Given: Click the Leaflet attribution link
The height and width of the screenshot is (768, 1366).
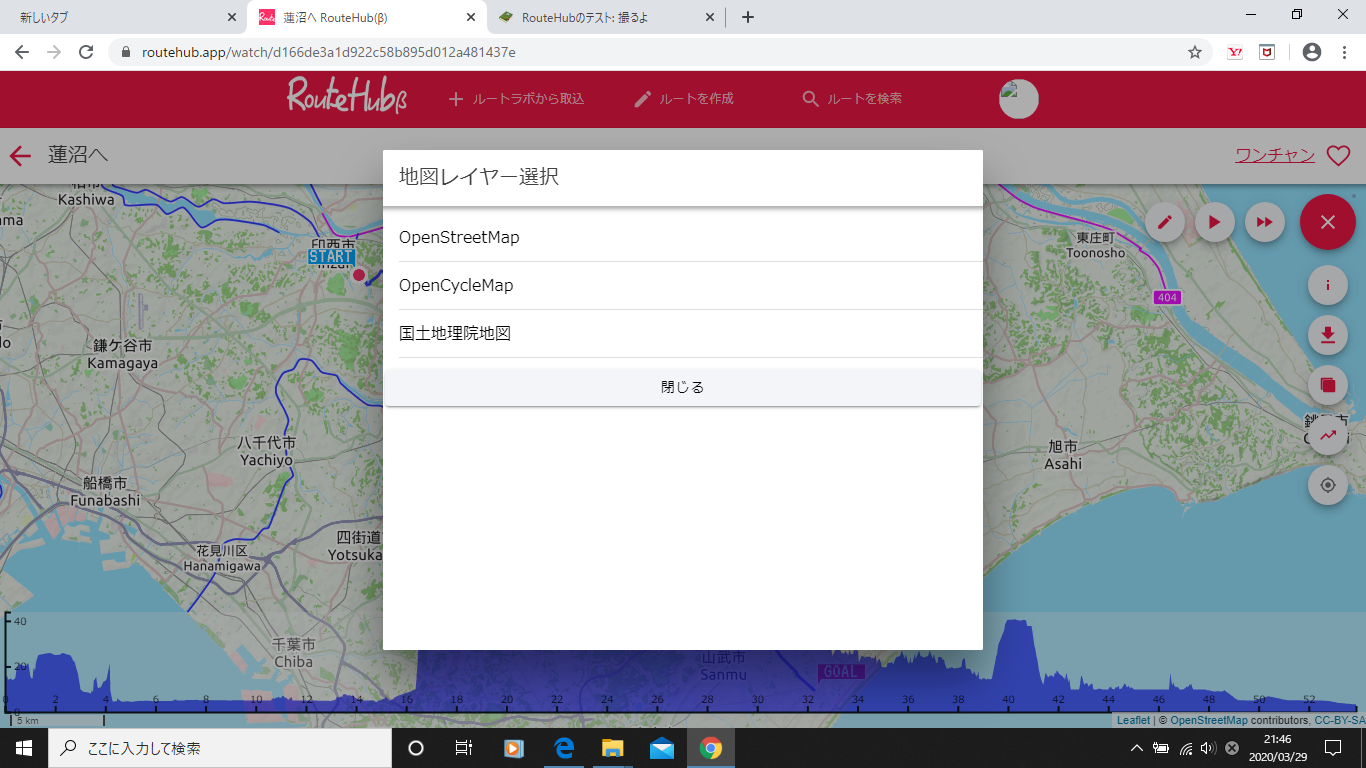Looking at the screenshot, I should click(1133, 720).
